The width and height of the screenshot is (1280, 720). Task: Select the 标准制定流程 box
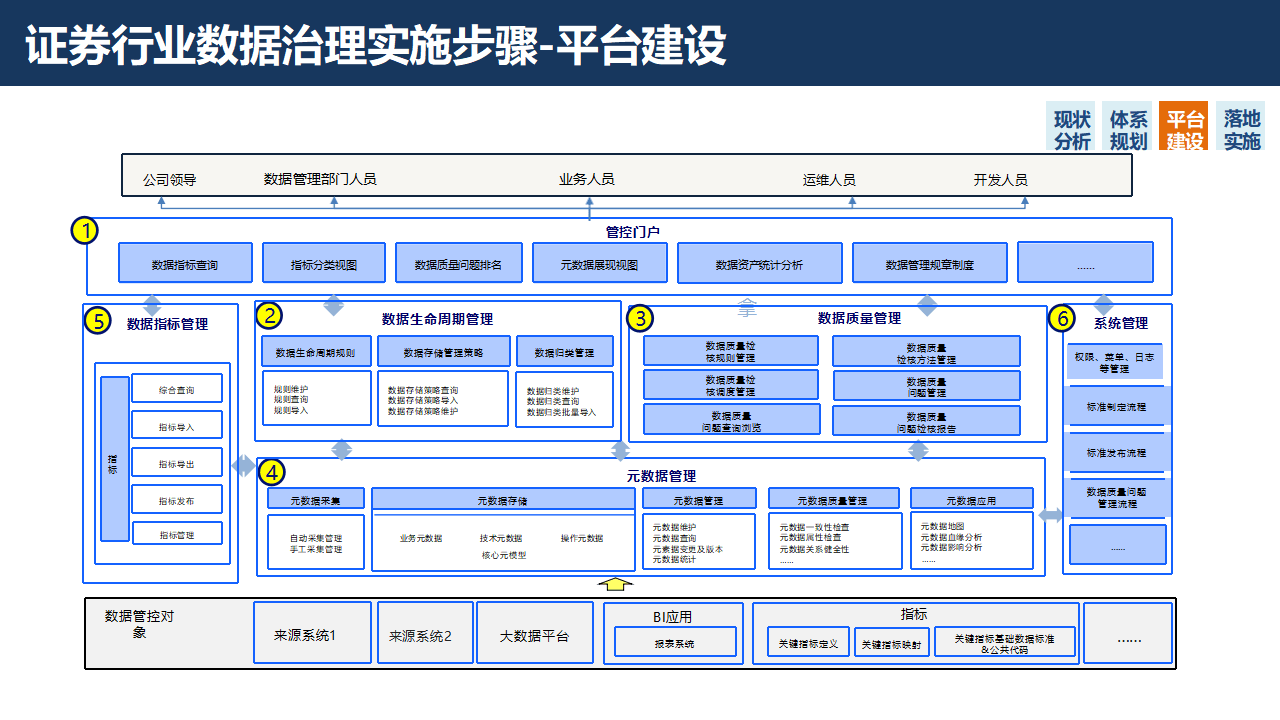pyautogui.click(x=1117, y=407)
